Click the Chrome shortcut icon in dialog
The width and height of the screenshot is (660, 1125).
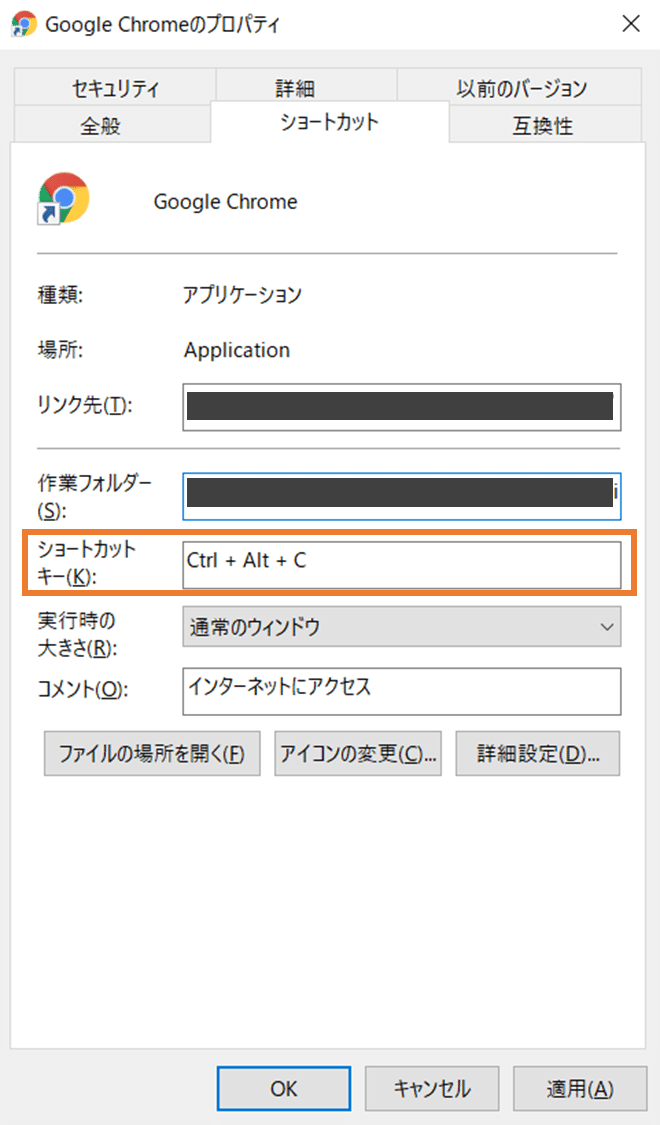click(x=63, y=199)
